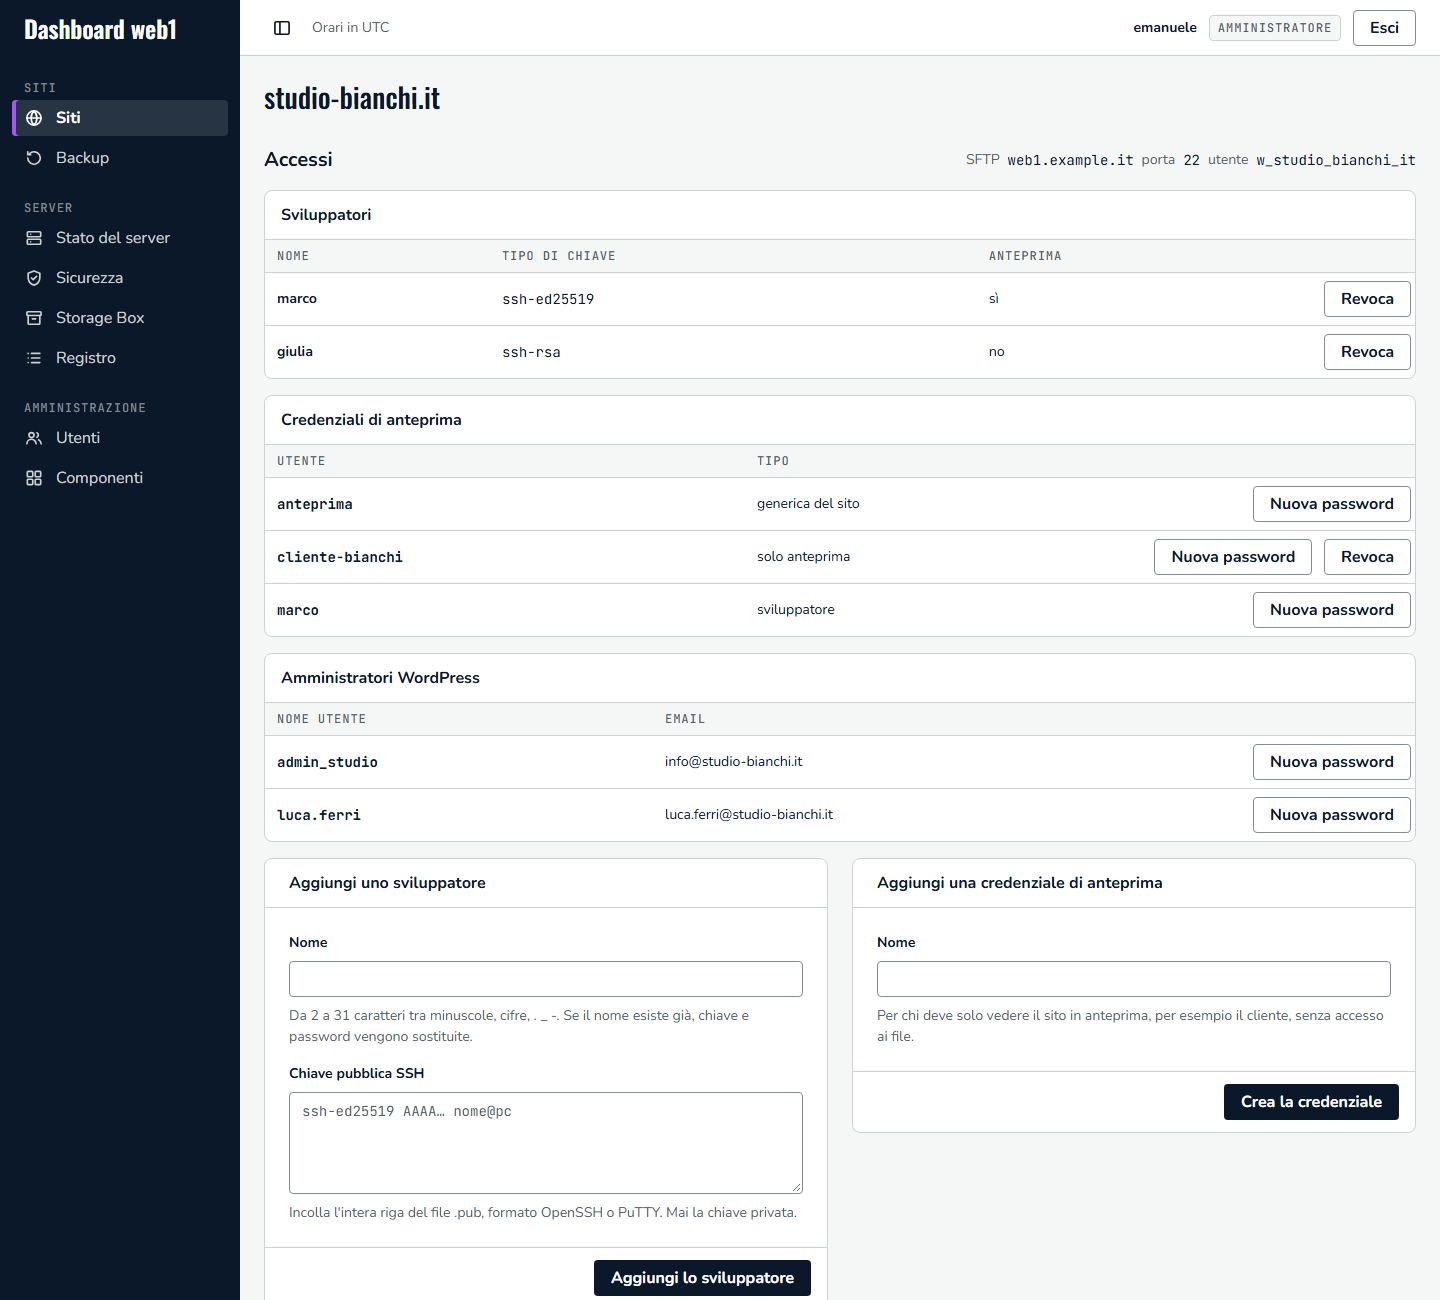Go to Backup section
The image size is (1440, 1300).
pyautogui.click(x=120, y=158)
